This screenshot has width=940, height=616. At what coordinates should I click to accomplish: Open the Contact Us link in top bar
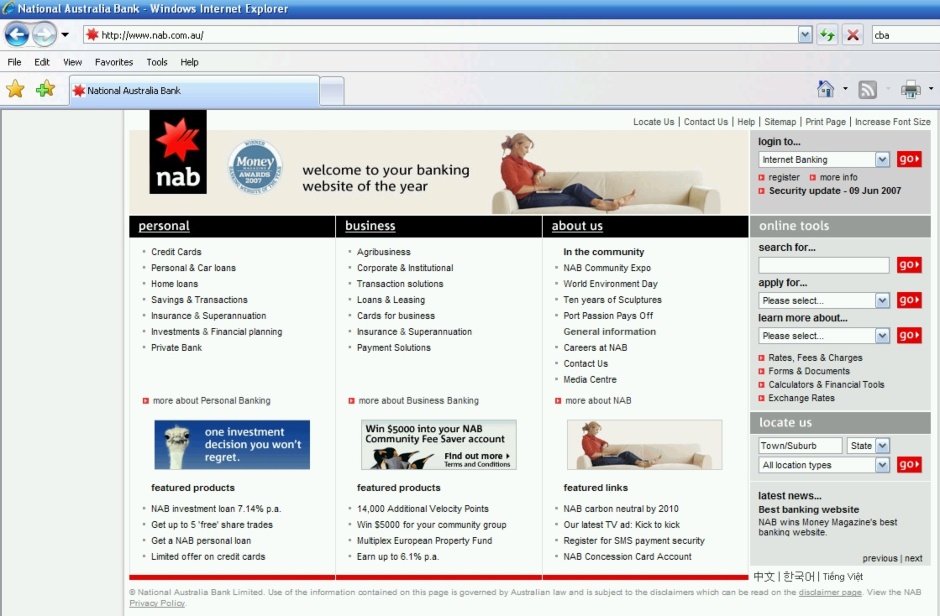(706, 122)
